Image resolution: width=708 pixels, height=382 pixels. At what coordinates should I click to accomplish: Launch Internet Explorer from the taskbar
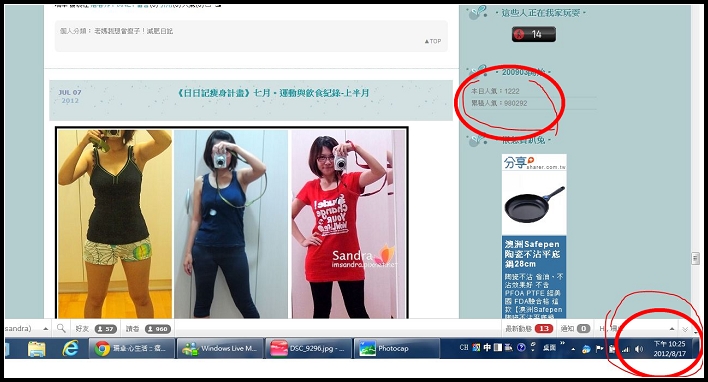click(70, 349)
